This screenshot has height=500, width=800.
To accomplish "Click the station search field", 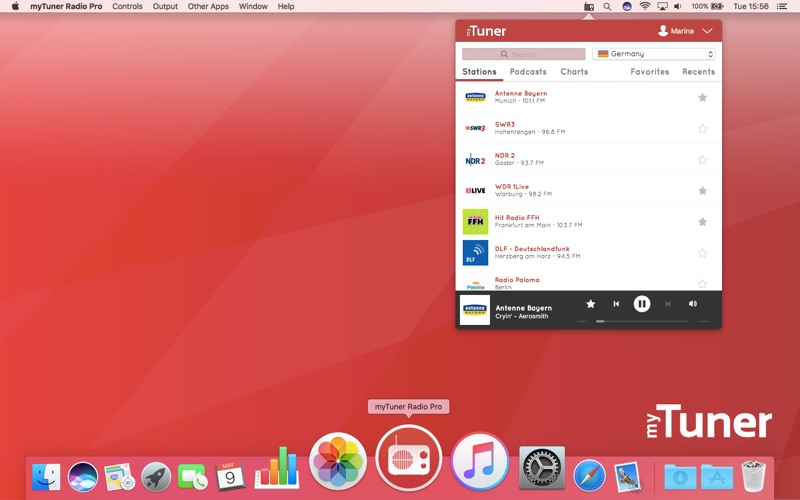I will click(523, 54).
